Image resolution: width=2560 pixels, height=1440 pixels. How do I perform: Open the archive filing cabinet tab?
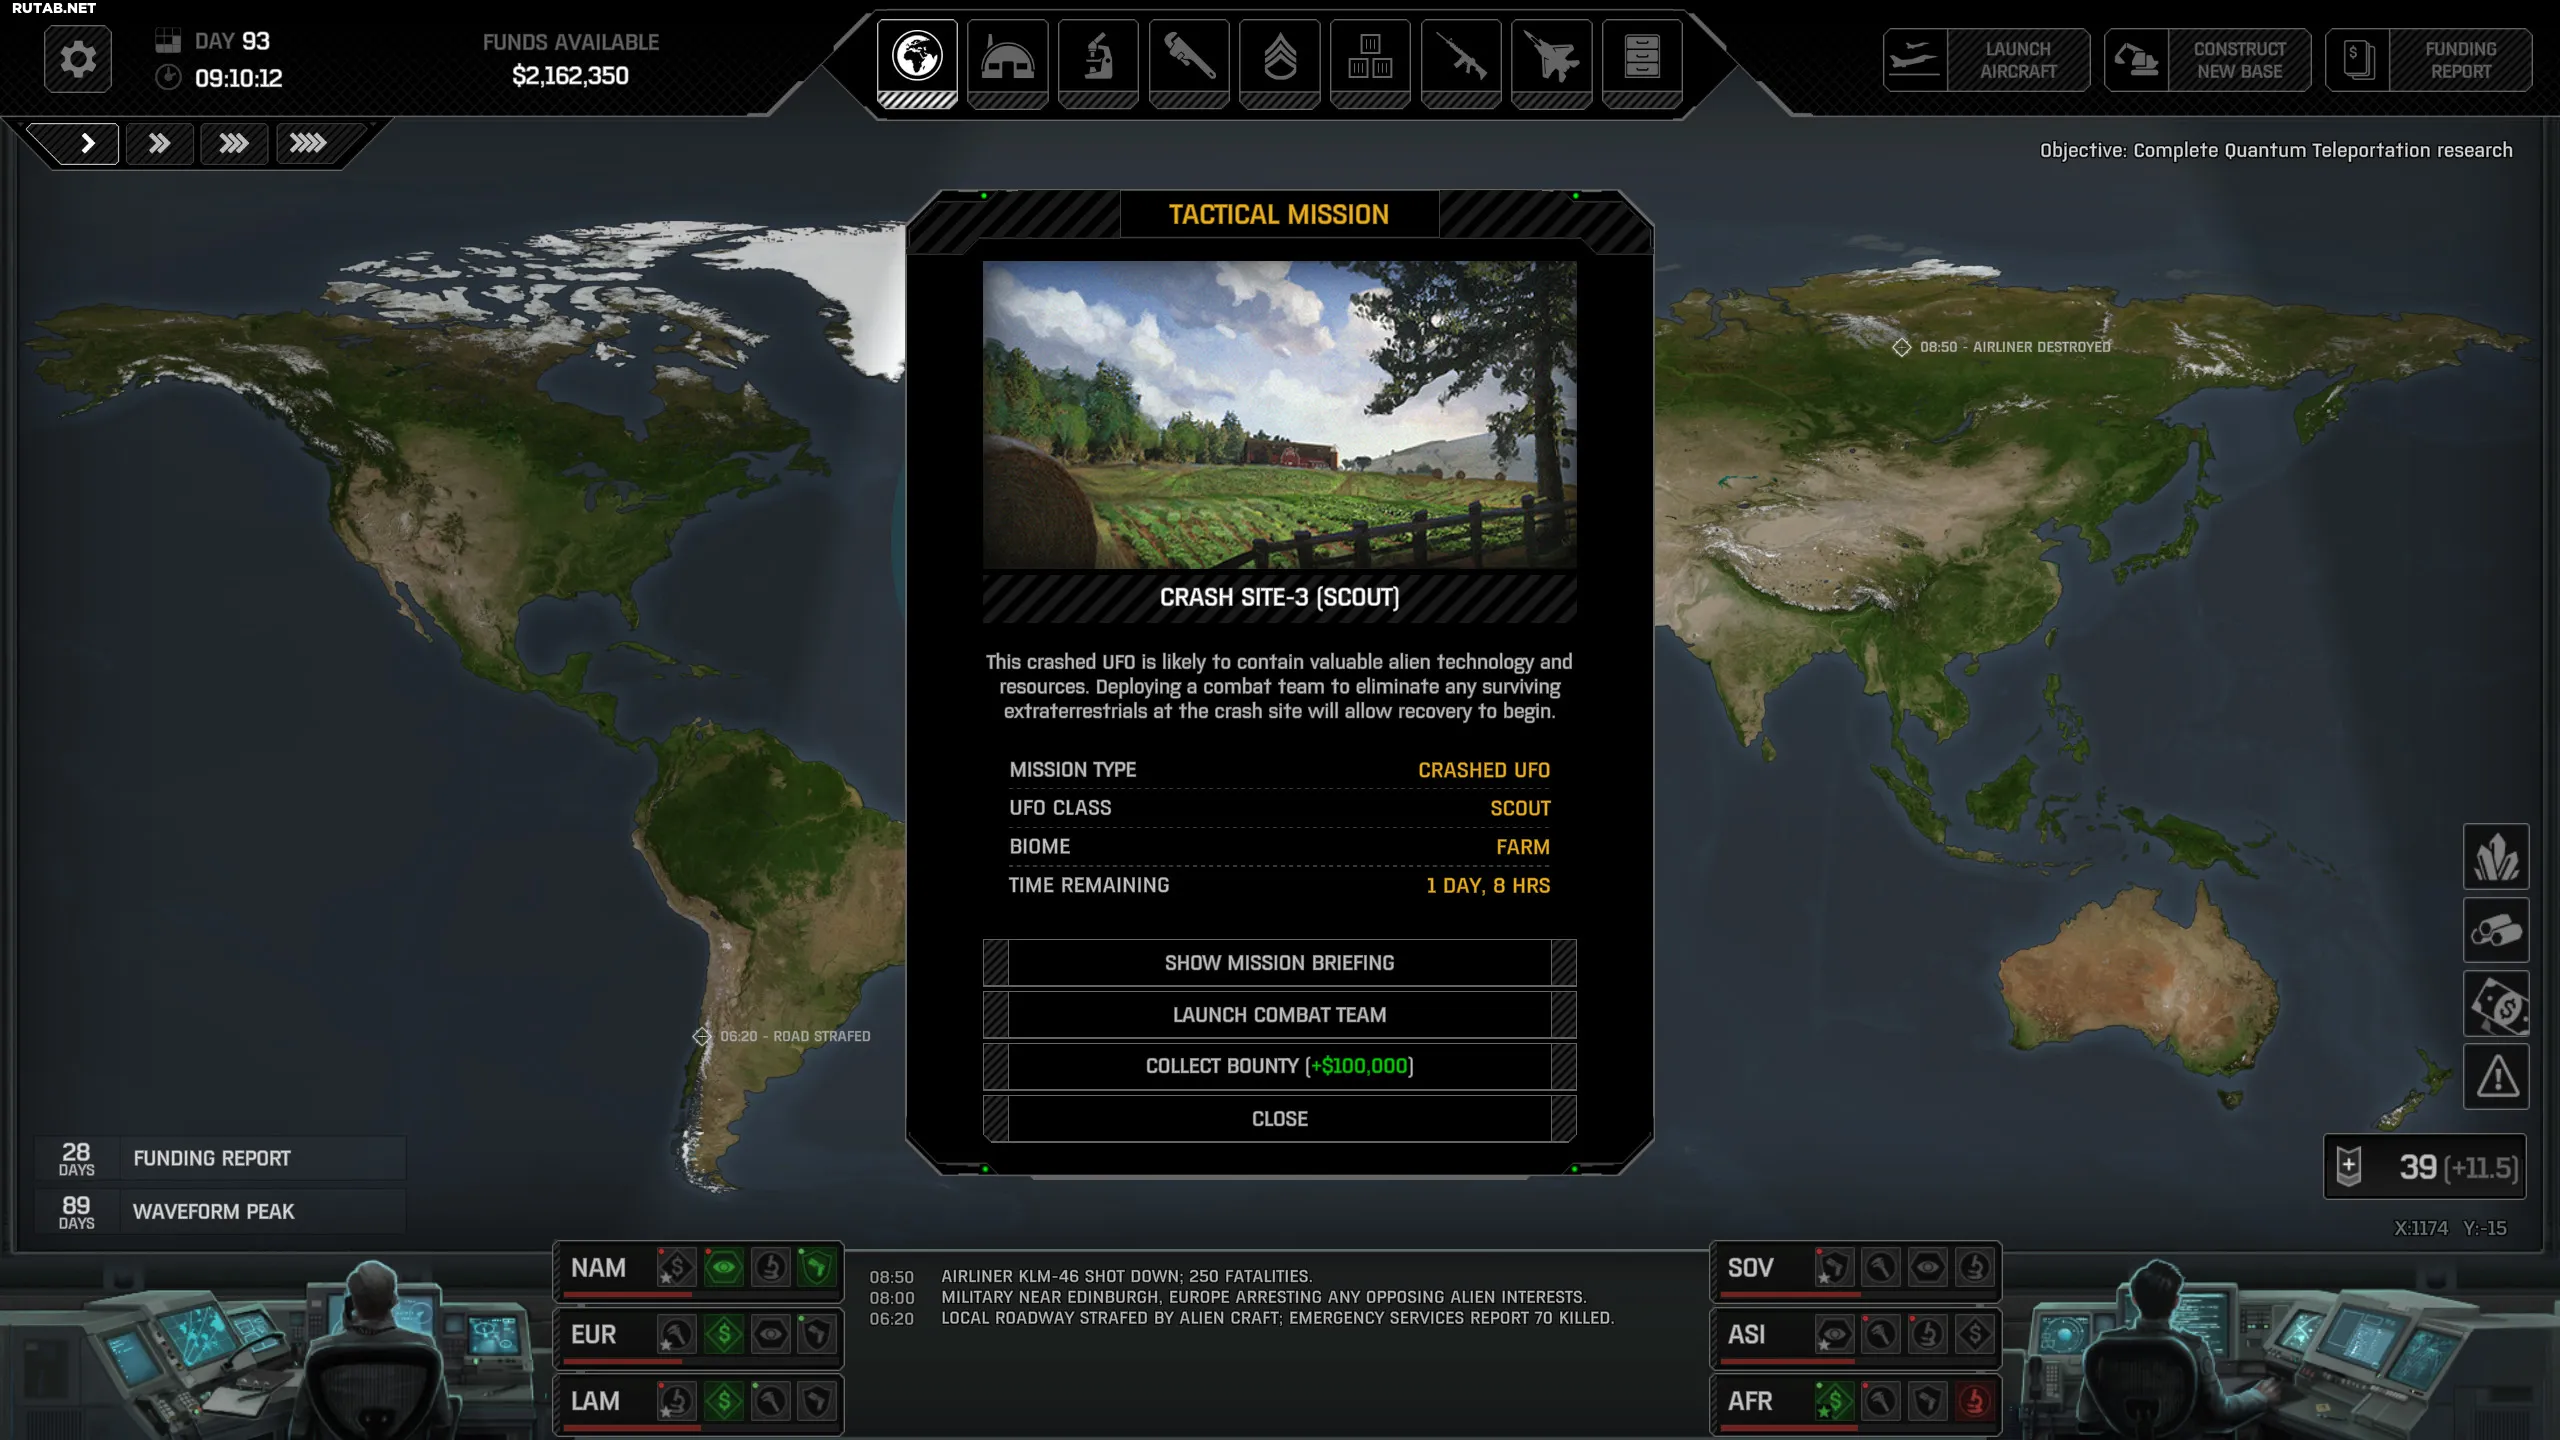point(1641,58)
